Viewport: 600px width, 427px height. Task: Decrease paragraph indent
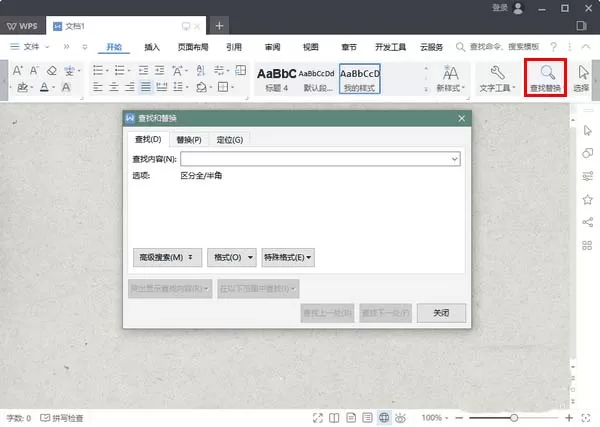[x=143, y=70]
